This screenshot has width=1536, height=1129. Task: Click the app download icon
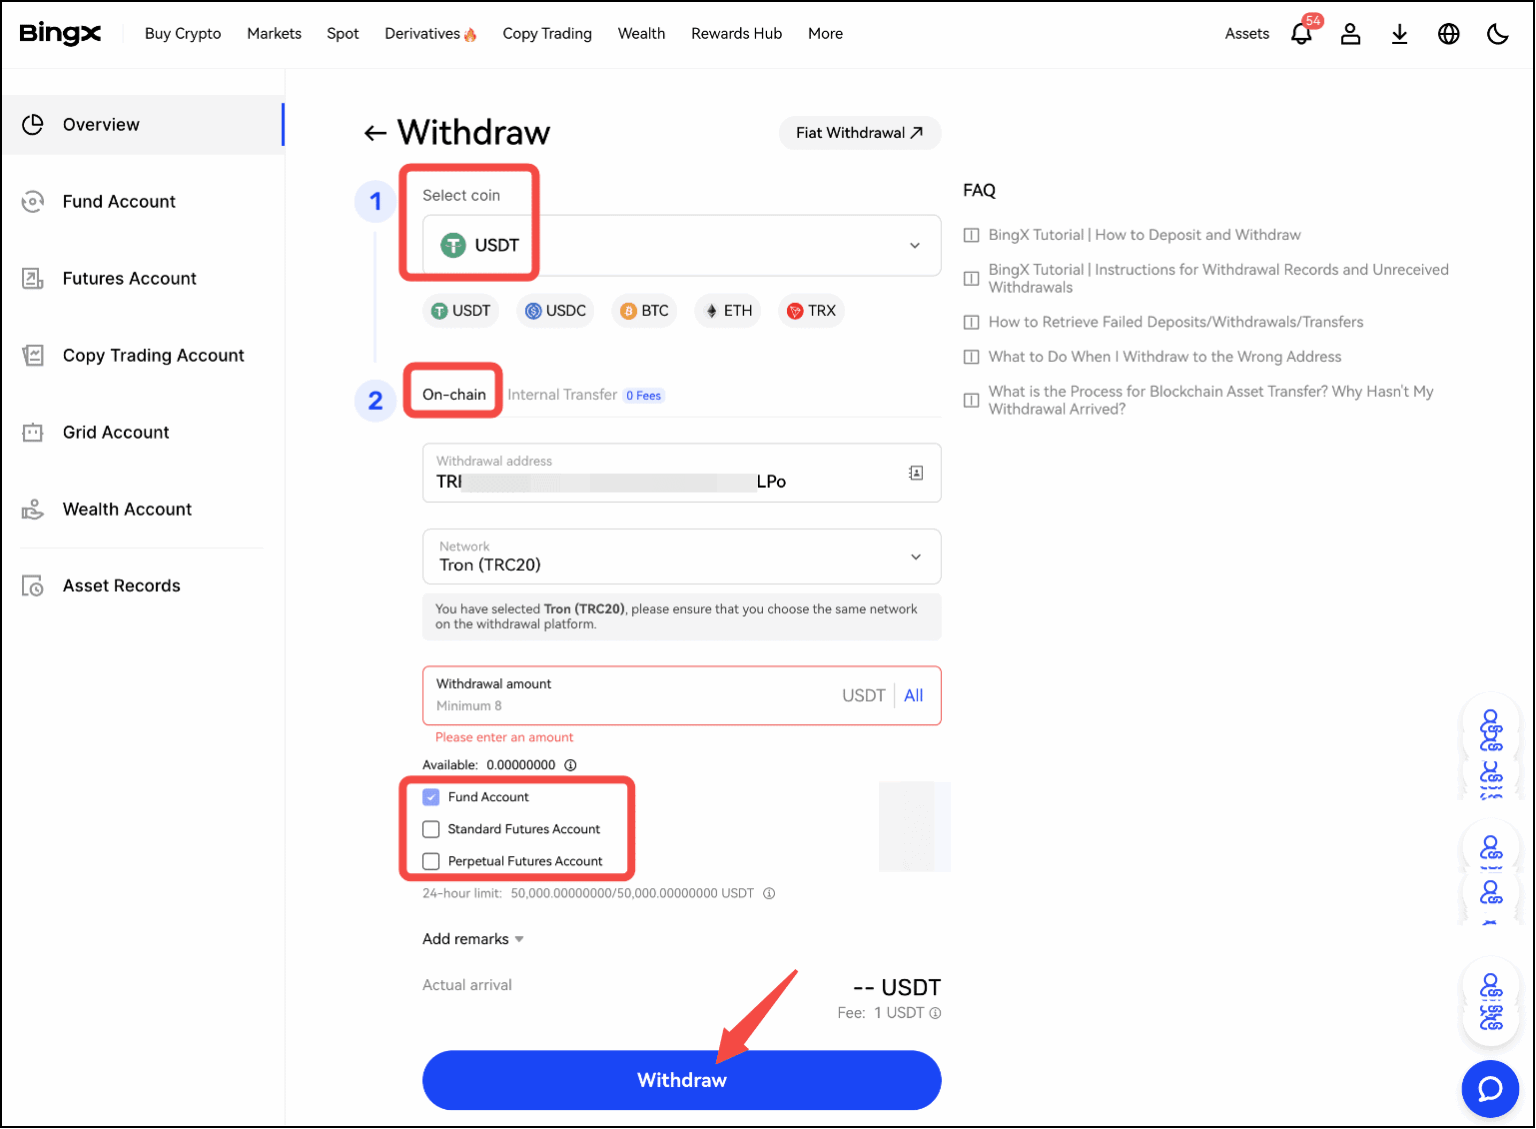pyautogui.click(x=1399, y=33)
